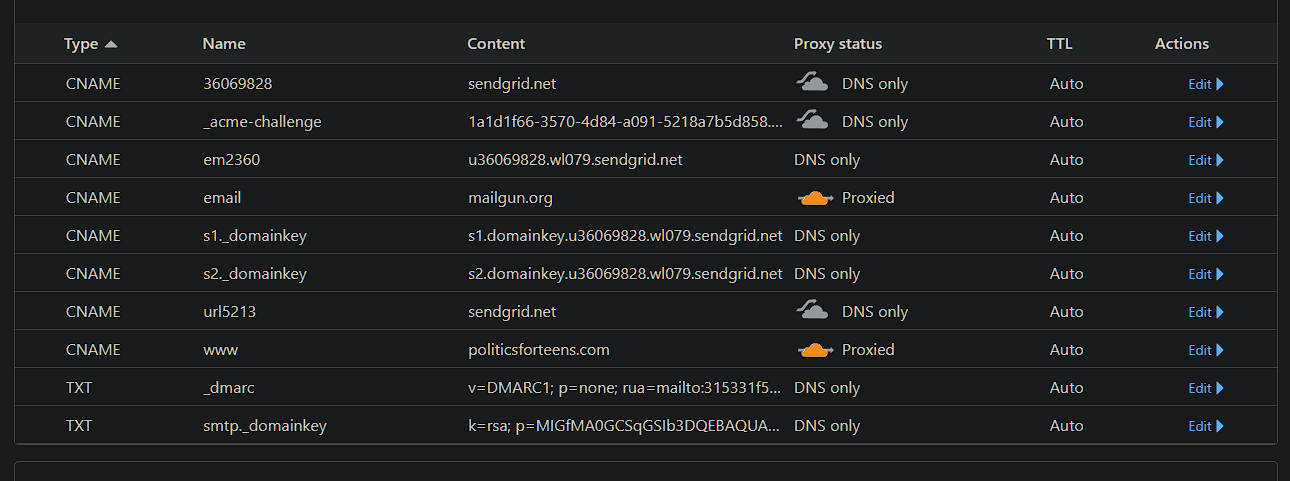Click the orange proxied cloud for email record
This screenshot has width=1290, height=481.
(816, 198)
